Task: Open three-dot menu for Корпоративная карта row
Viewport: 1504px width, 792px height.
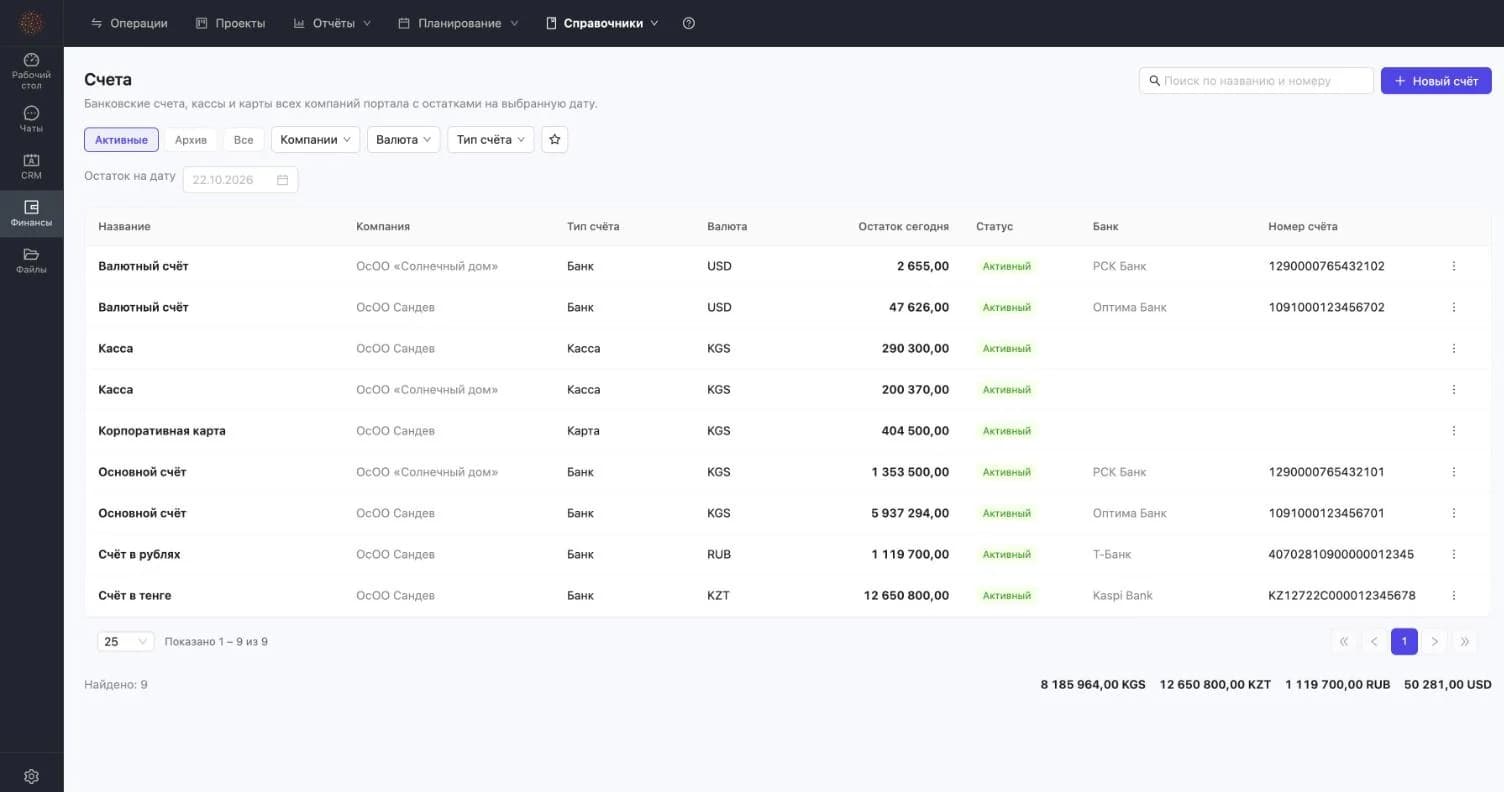Action: pos(1453,431)
